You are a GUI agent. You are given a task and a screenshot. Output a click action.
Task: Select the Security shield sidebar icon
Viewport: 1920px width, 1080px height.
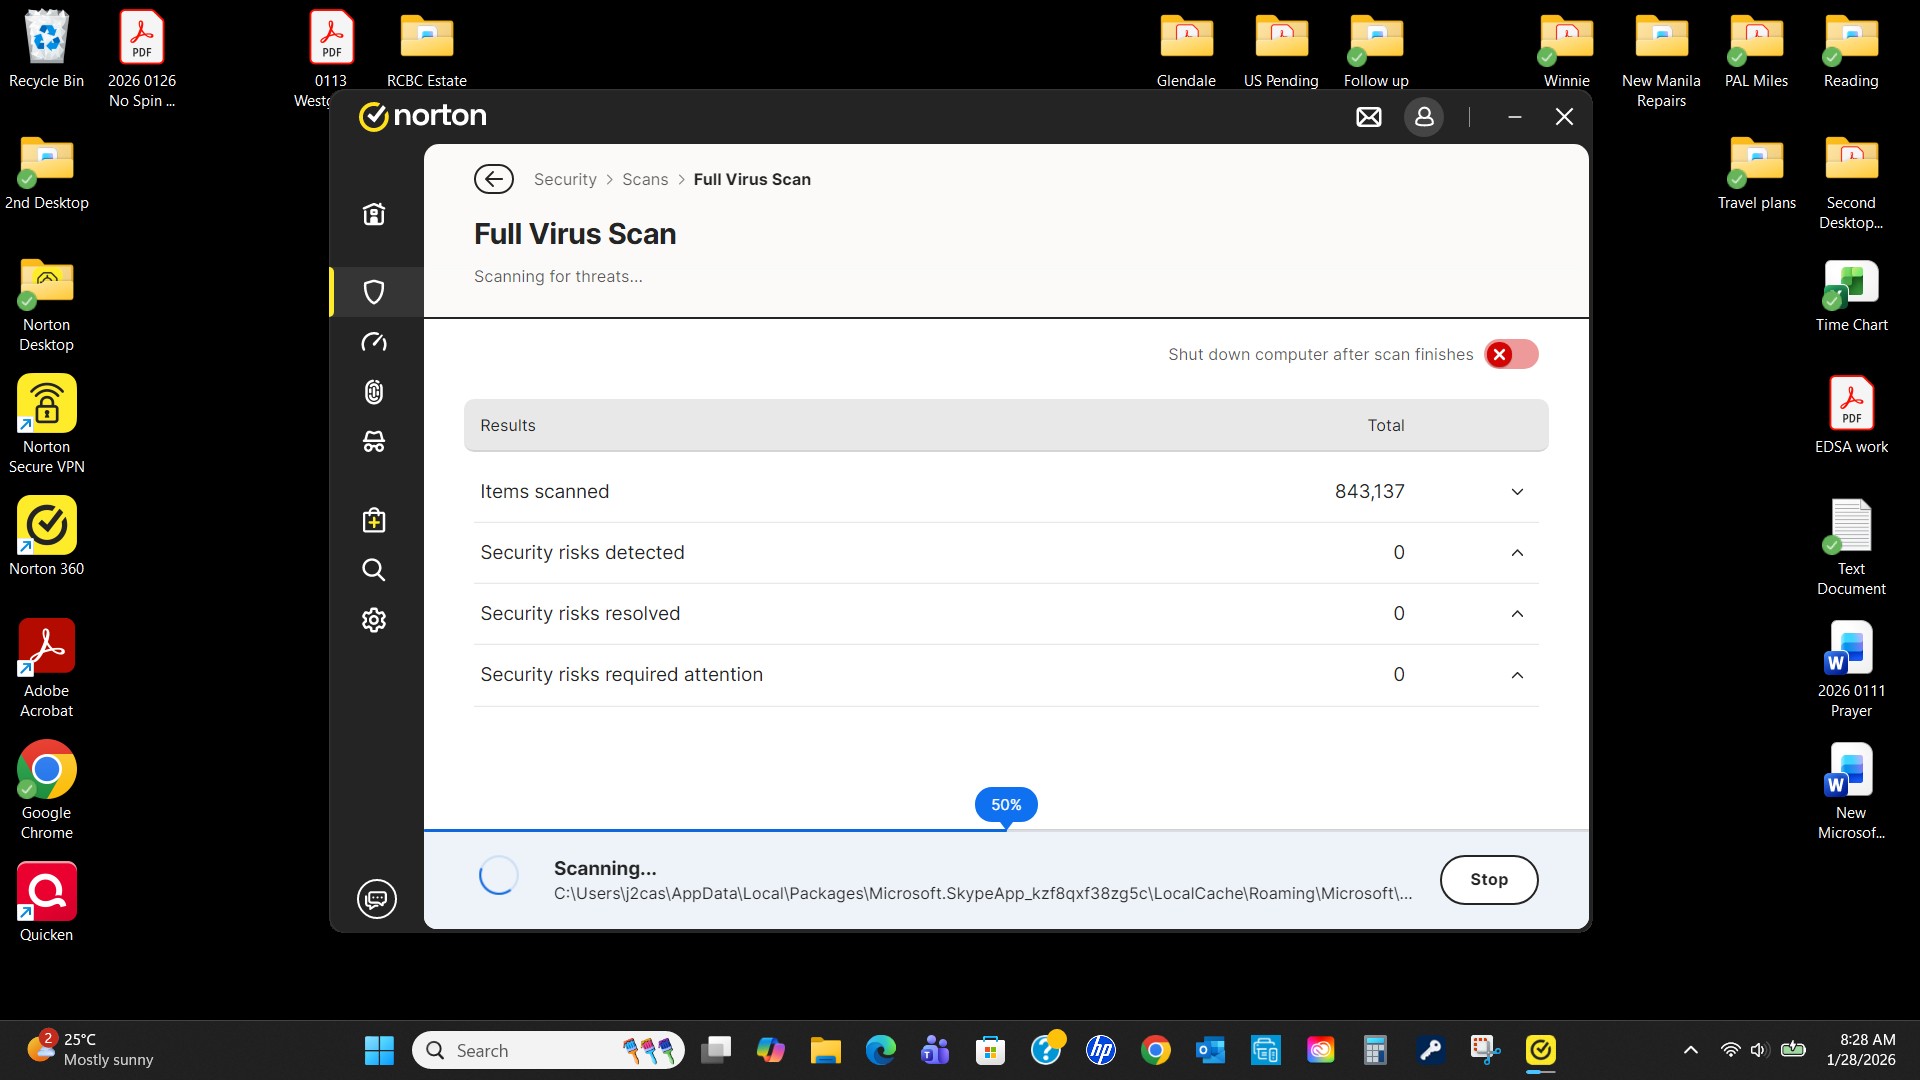pyautogui.click(x=374, y=292)
